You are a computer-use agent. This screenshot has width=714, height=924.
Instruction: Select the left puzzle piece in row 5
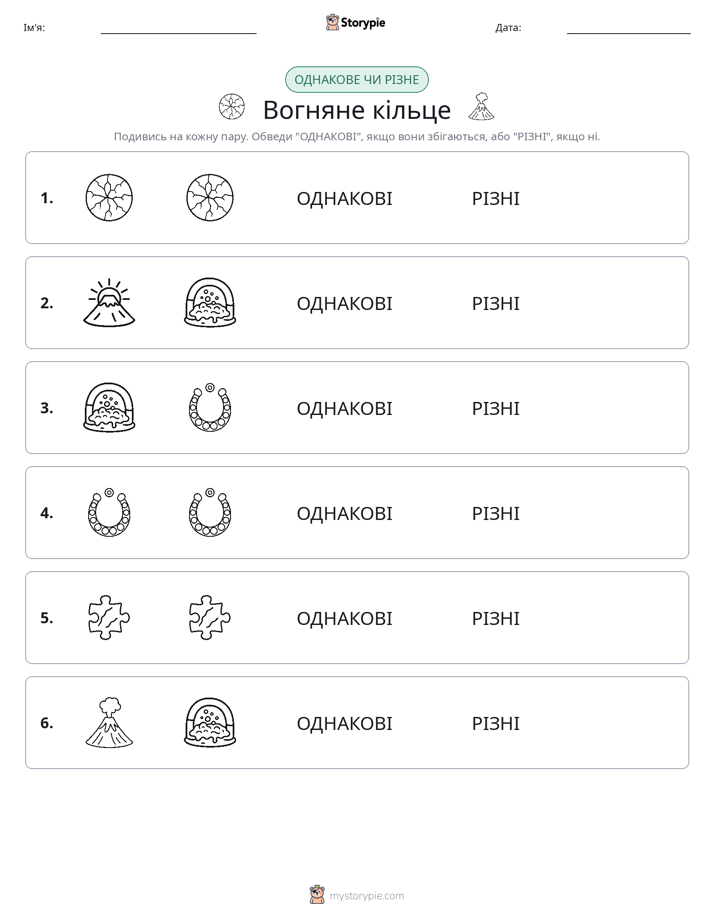pos(109,618)
